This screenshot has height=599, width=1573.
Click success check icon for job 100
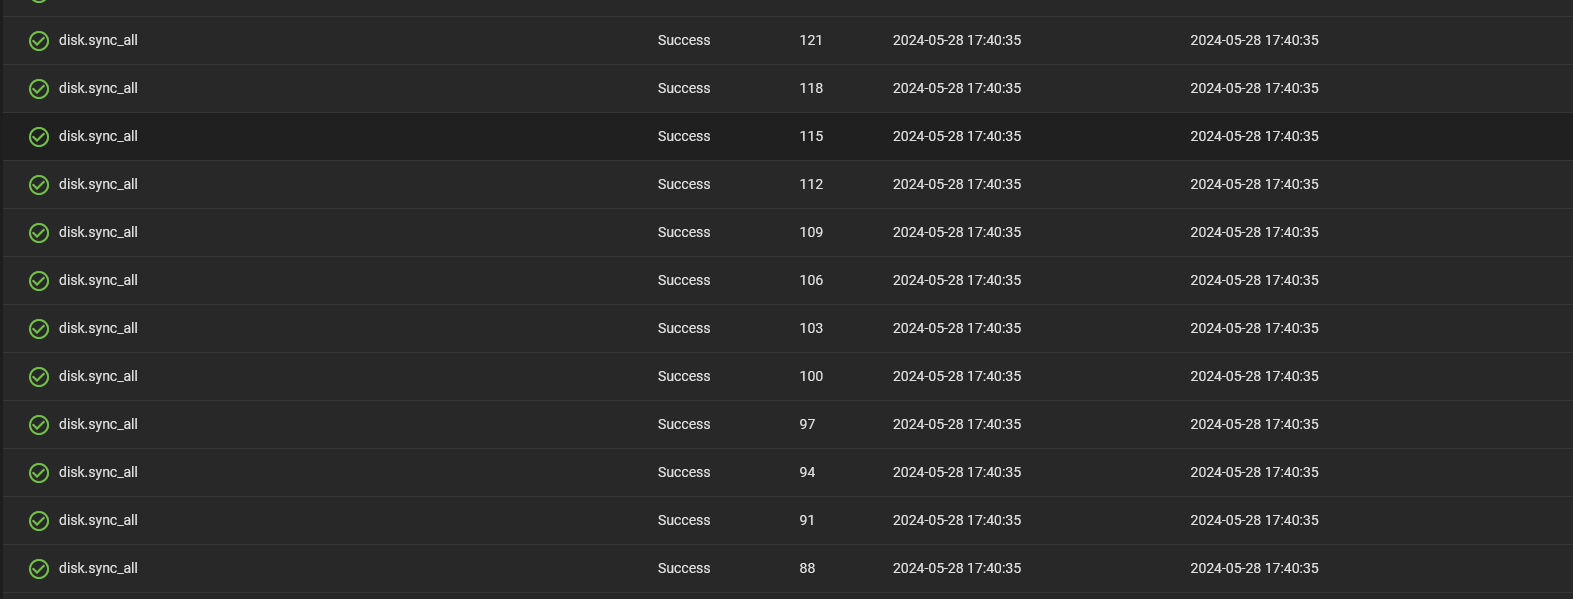(x=39, y=377)
